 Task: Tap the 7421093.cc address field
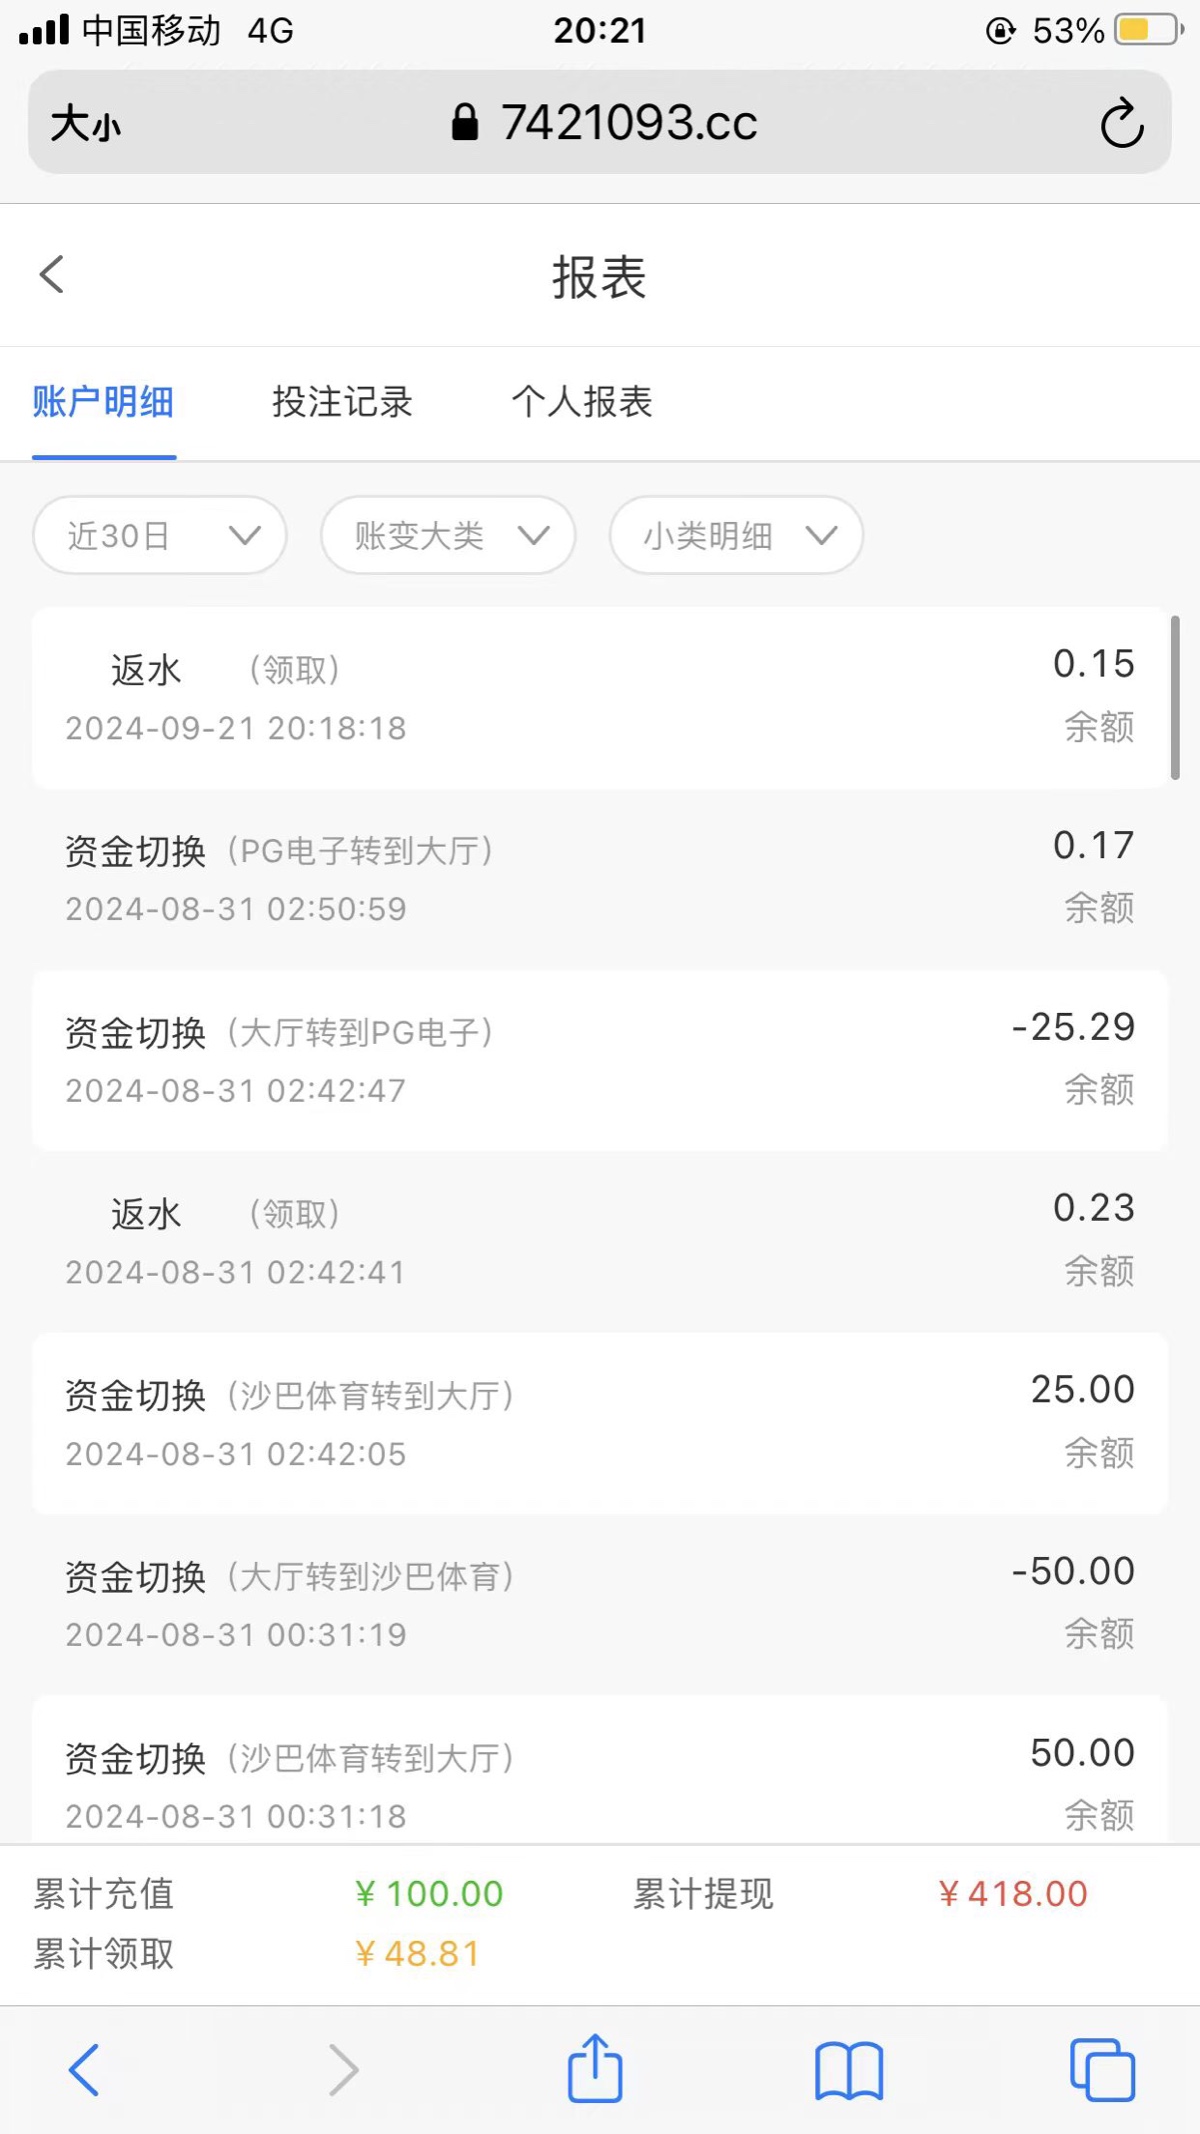(628, 123)
